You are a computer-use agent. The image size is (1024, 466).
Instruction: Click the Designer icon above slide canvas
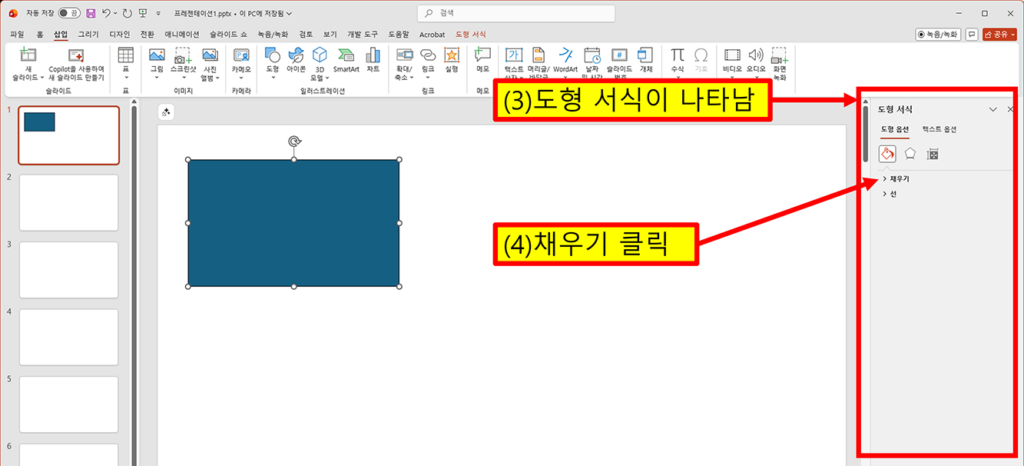(x=166, y=112)
